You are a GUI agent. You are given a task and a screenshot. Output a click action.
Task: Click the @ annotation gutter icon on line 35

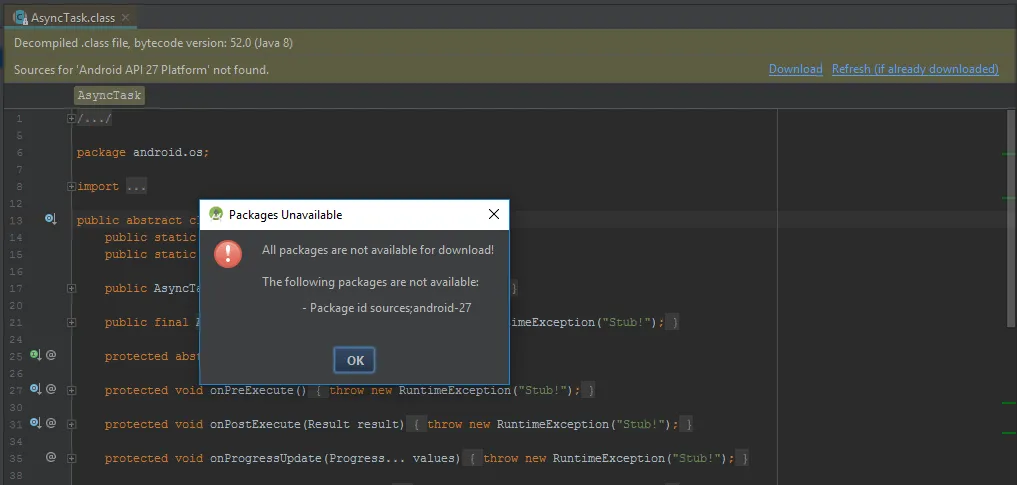[x=51, y=457]
